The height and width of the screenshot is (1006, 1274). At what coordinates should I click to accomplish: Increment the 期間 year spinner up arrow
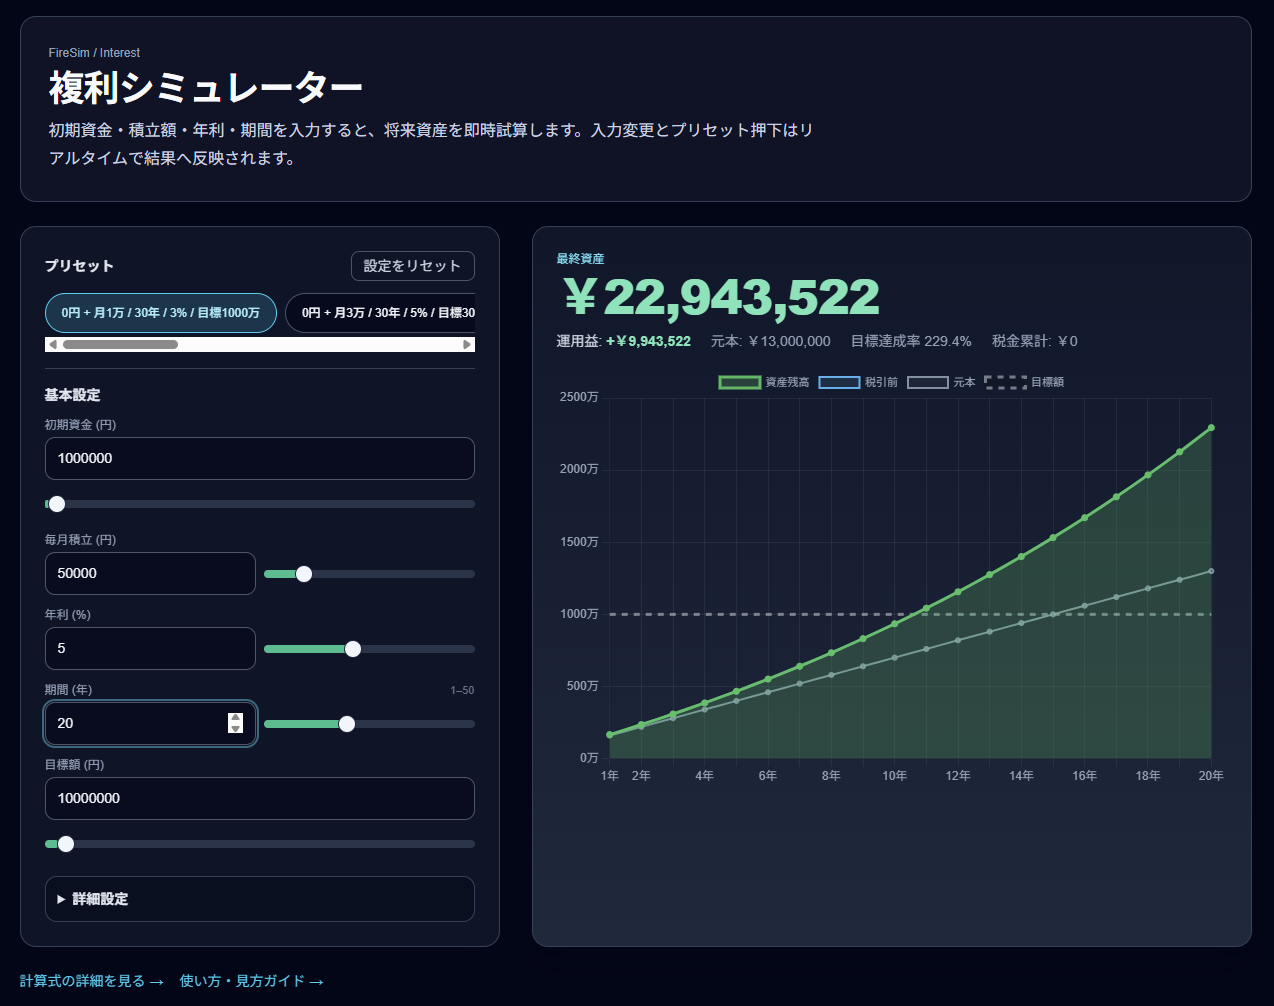[235, 717]
